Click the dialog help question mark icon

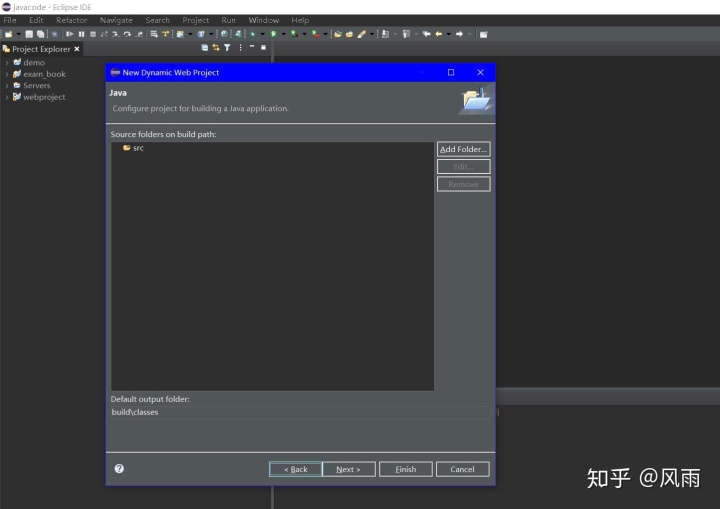[119, 469]
